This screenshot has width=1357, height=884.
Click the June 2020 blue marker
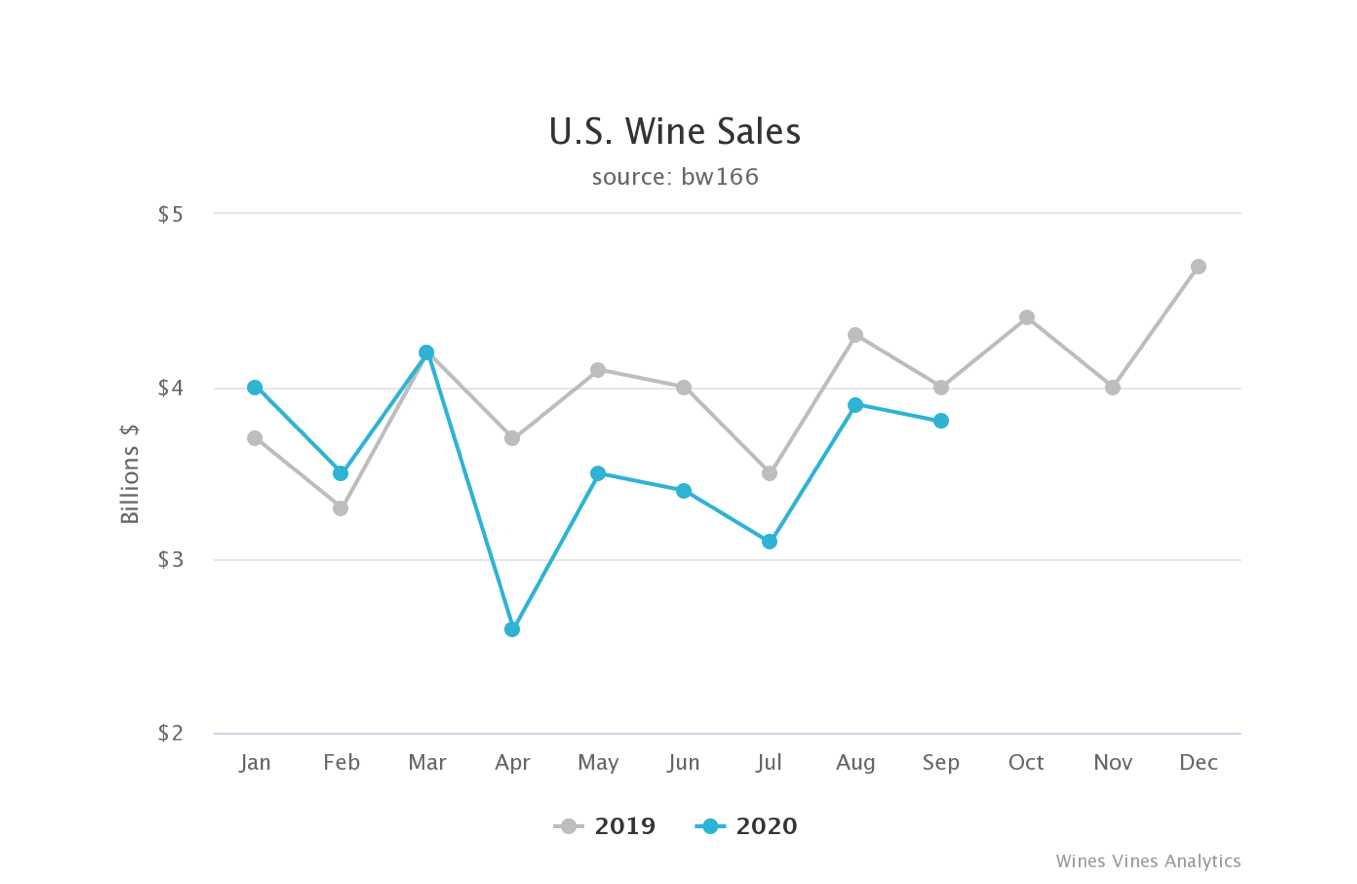coord(684,491)
